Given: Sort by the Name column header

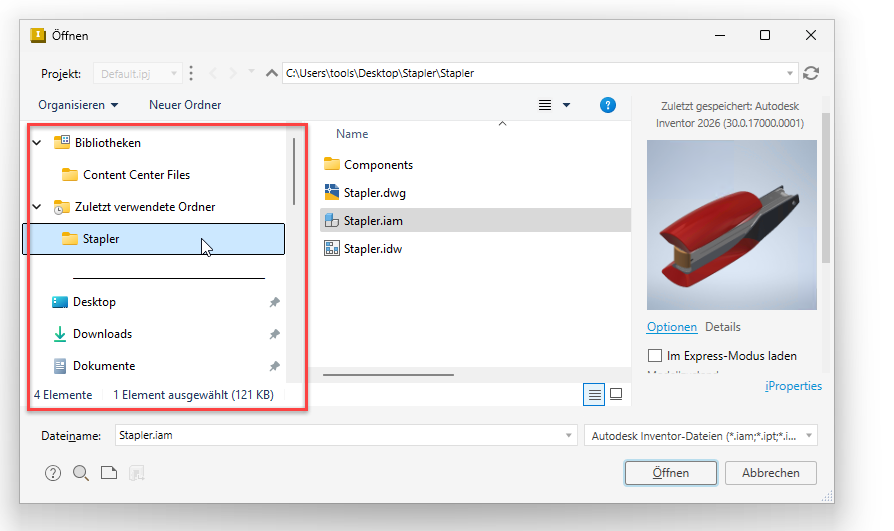Looking at the screenshot, I should pyautogui.click(x=352, y=134).
